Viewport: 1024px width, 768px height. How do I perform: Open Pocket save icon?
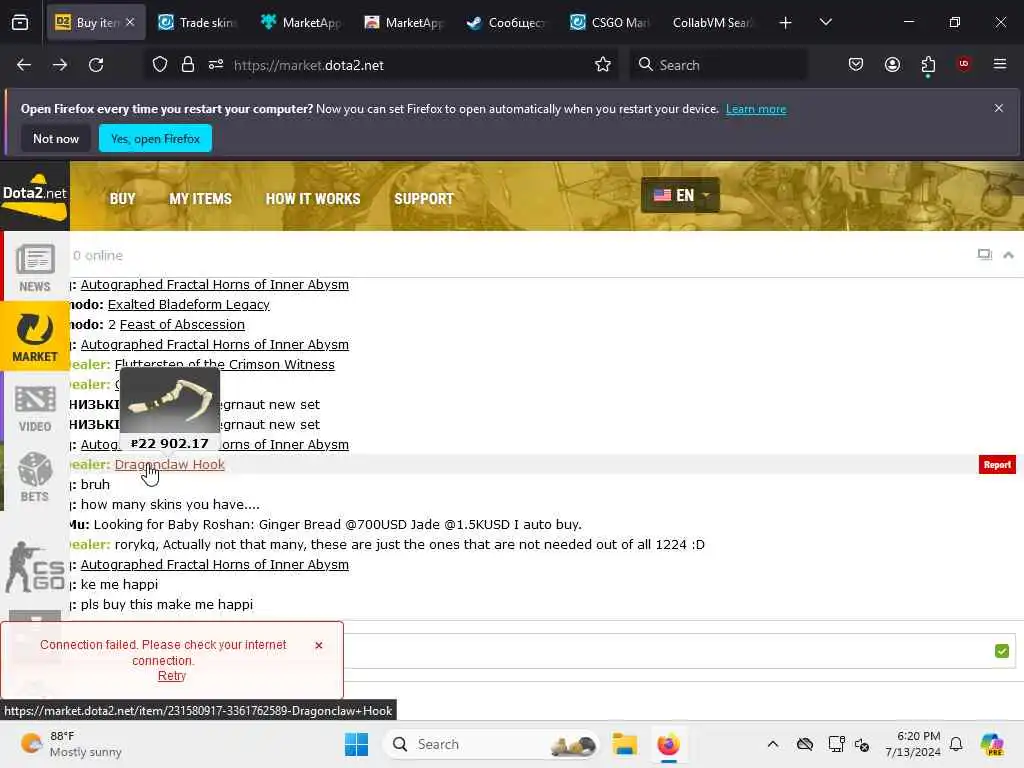(x=856, y=64)
